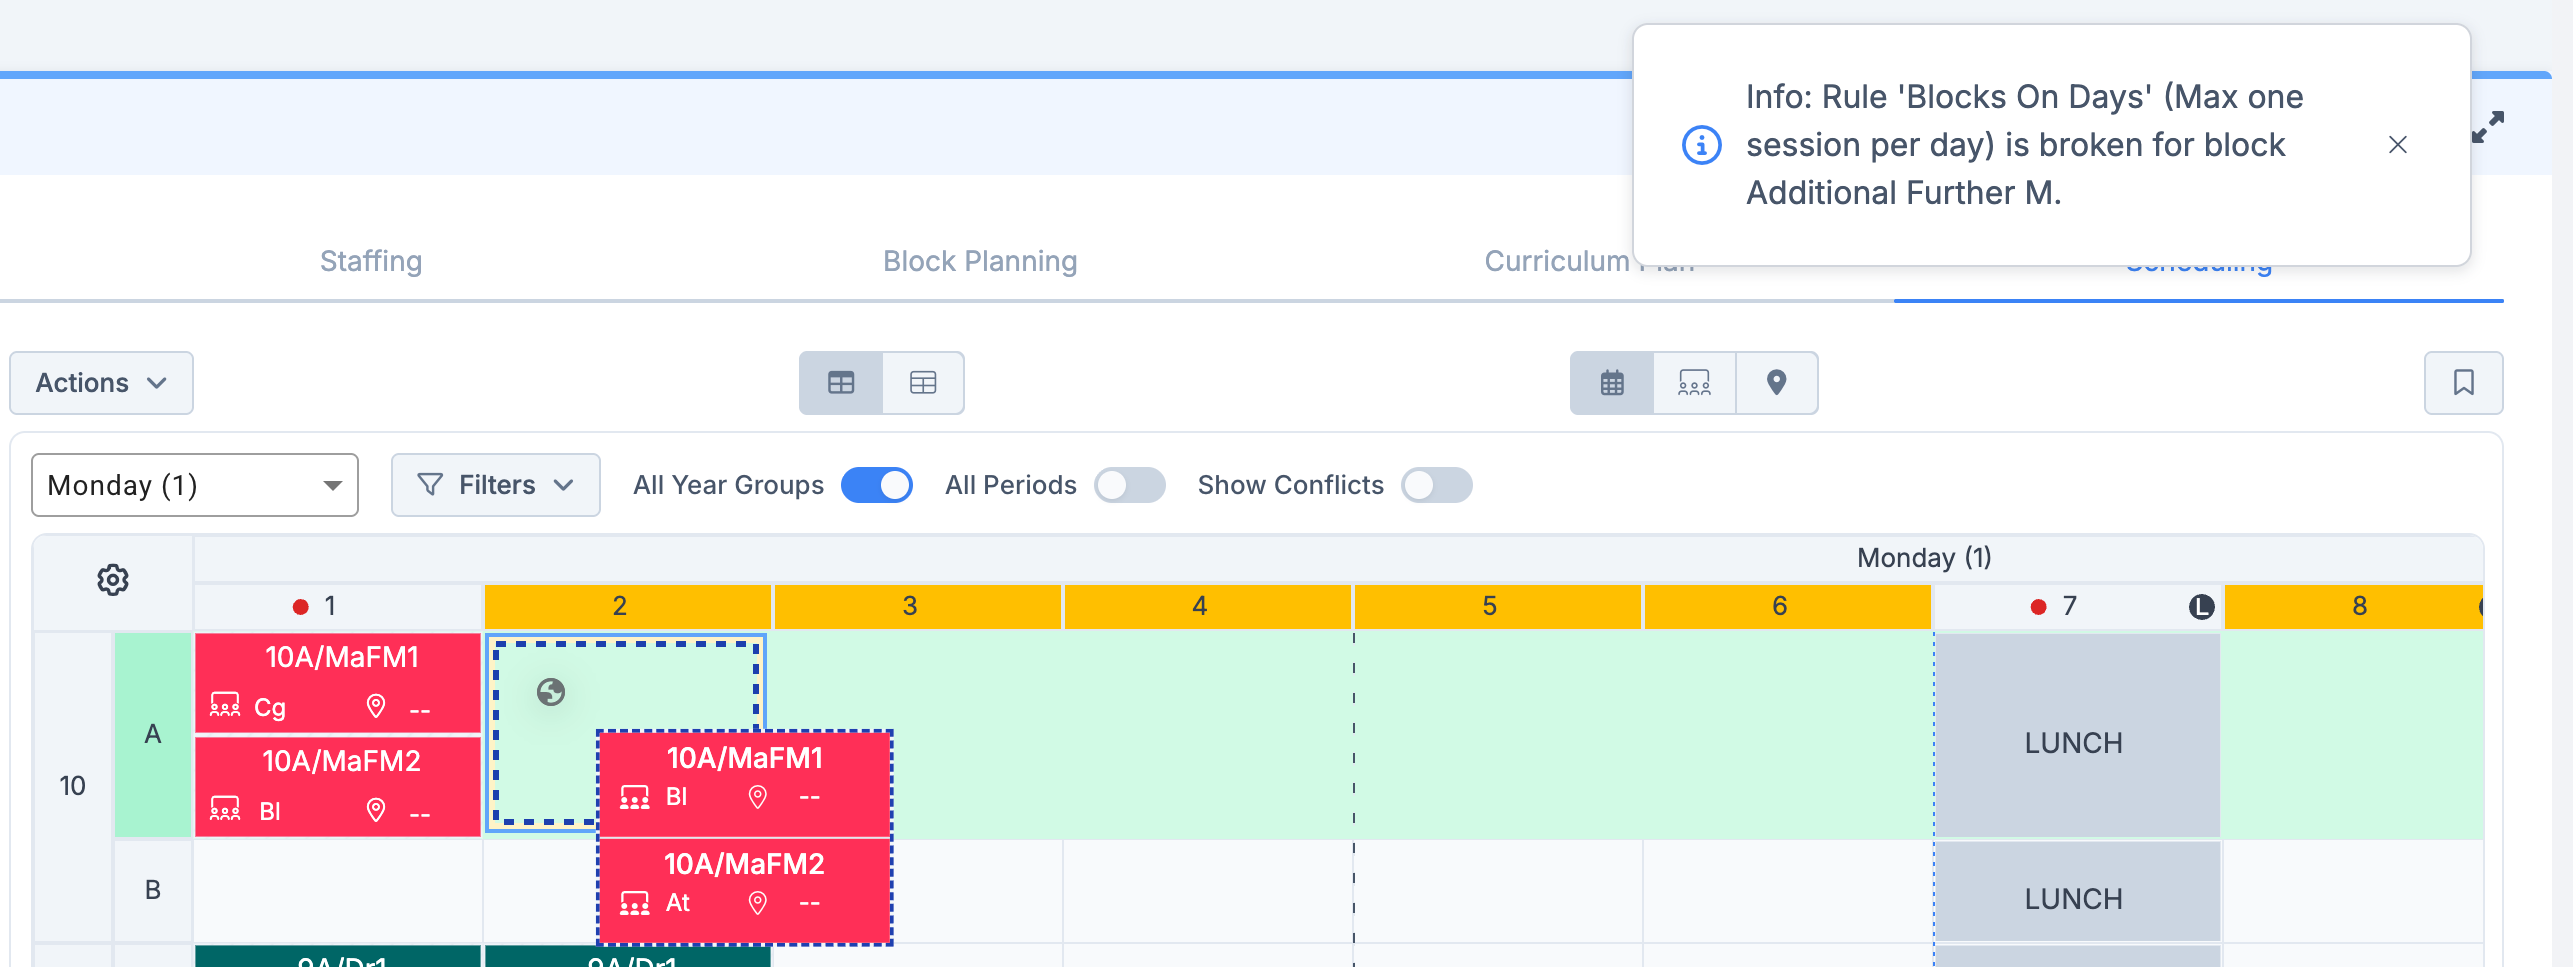Click the expand fullscreen arrows icon
The image size is (2573, 967).
point(2488,127)
